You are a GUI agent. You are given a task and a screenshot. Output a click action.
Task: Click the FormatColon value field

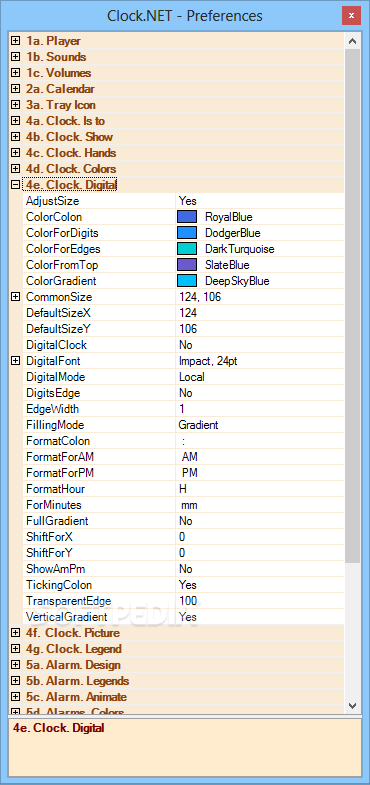coord(260,441)
